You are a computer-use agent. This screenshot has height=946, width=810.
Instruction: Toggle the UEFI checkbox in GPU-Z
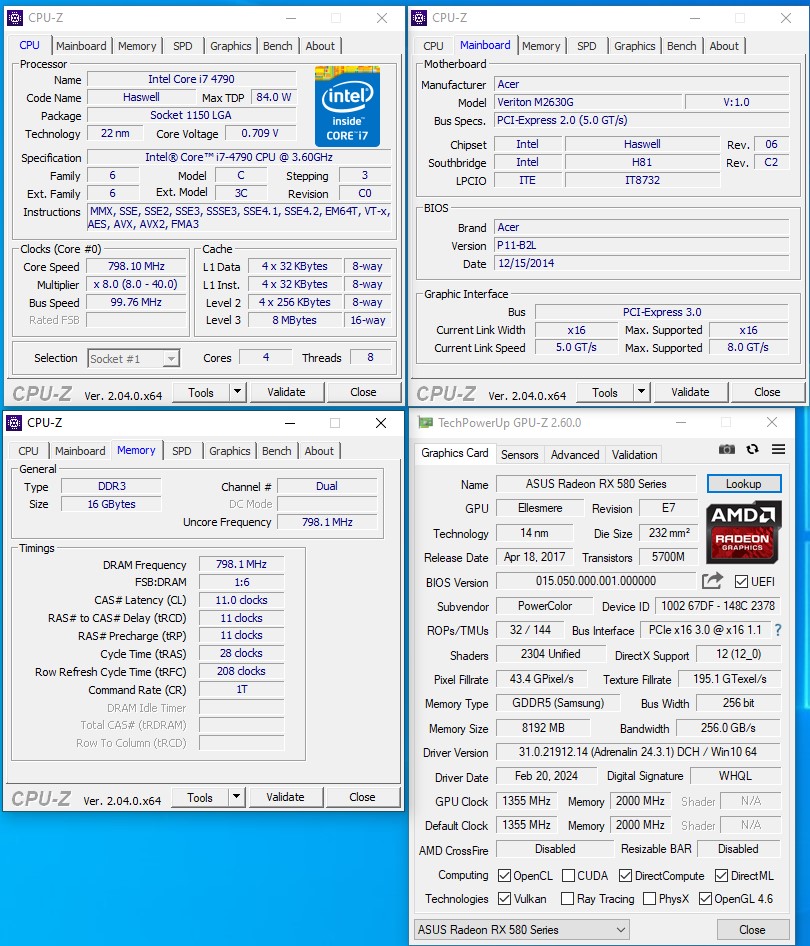tap(741, 582)
